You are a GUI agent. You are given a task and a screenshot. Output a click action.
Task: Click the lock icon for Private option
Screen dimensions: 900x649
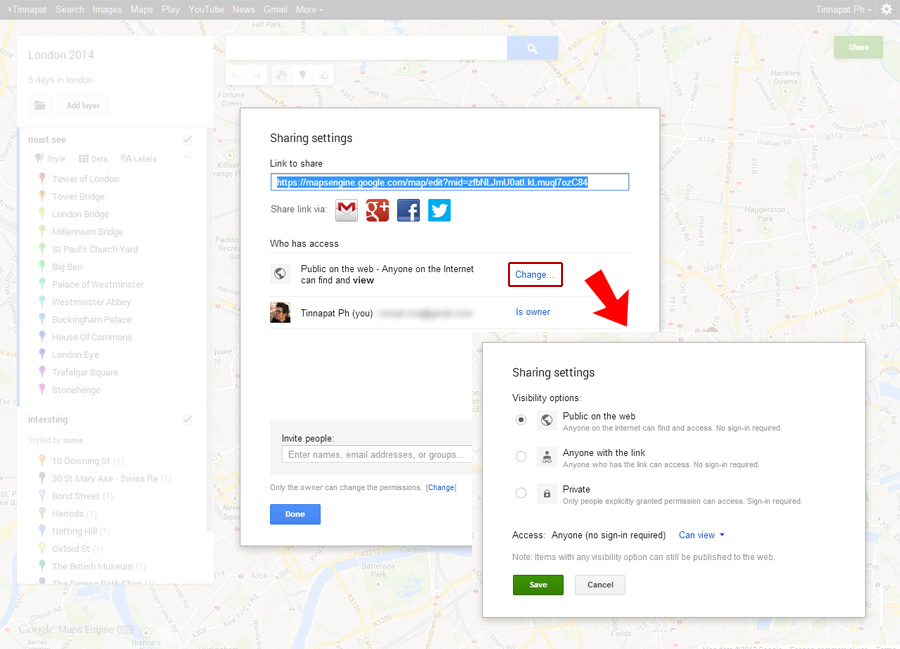pyautogui.click(x=547, y=493)
